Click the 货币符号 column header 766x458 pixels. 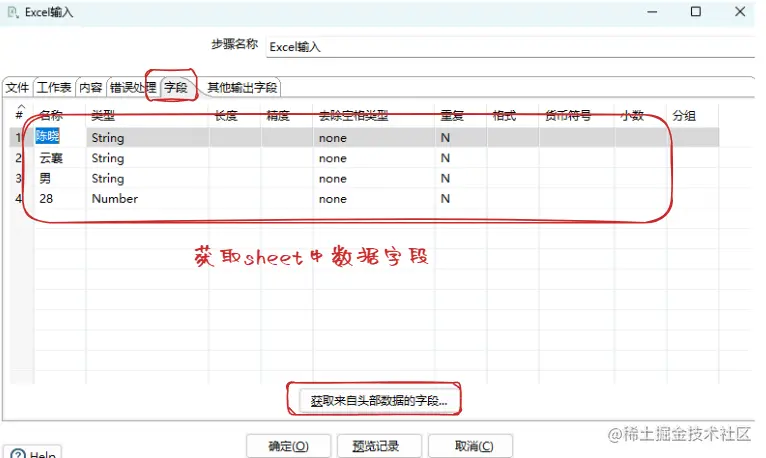point(577,116)
